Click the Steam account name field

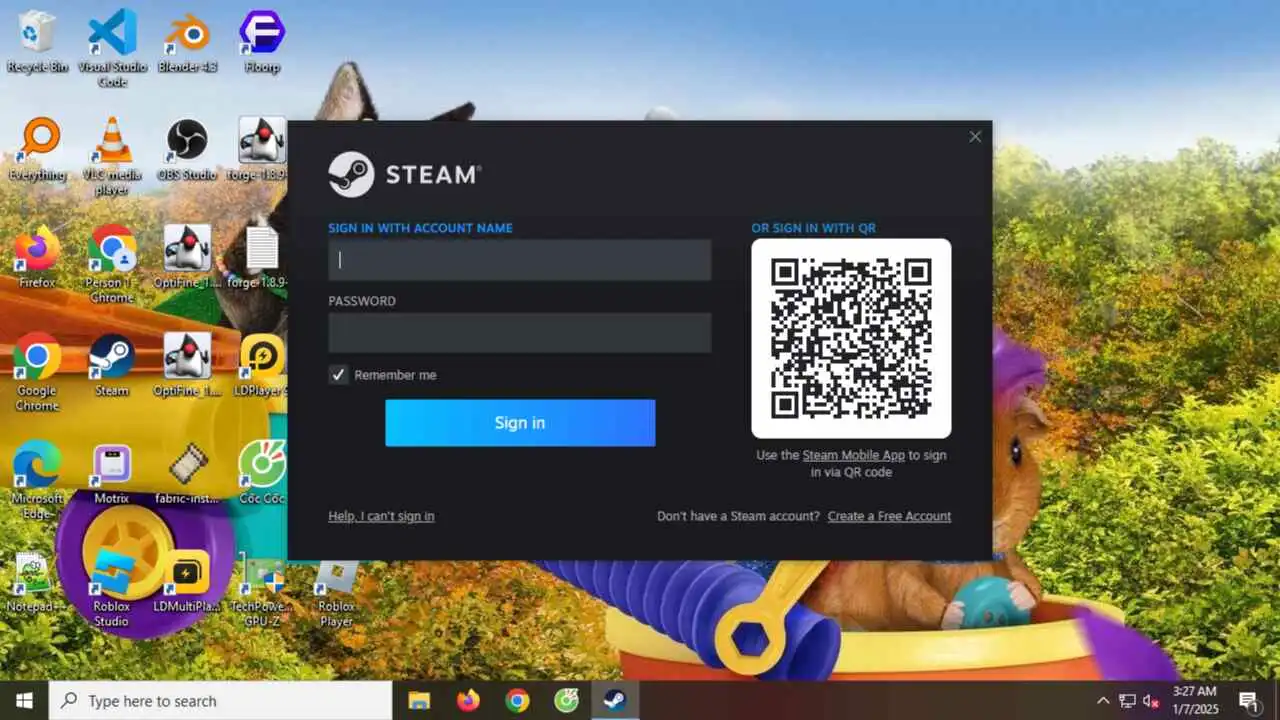(x=520, y=260)
